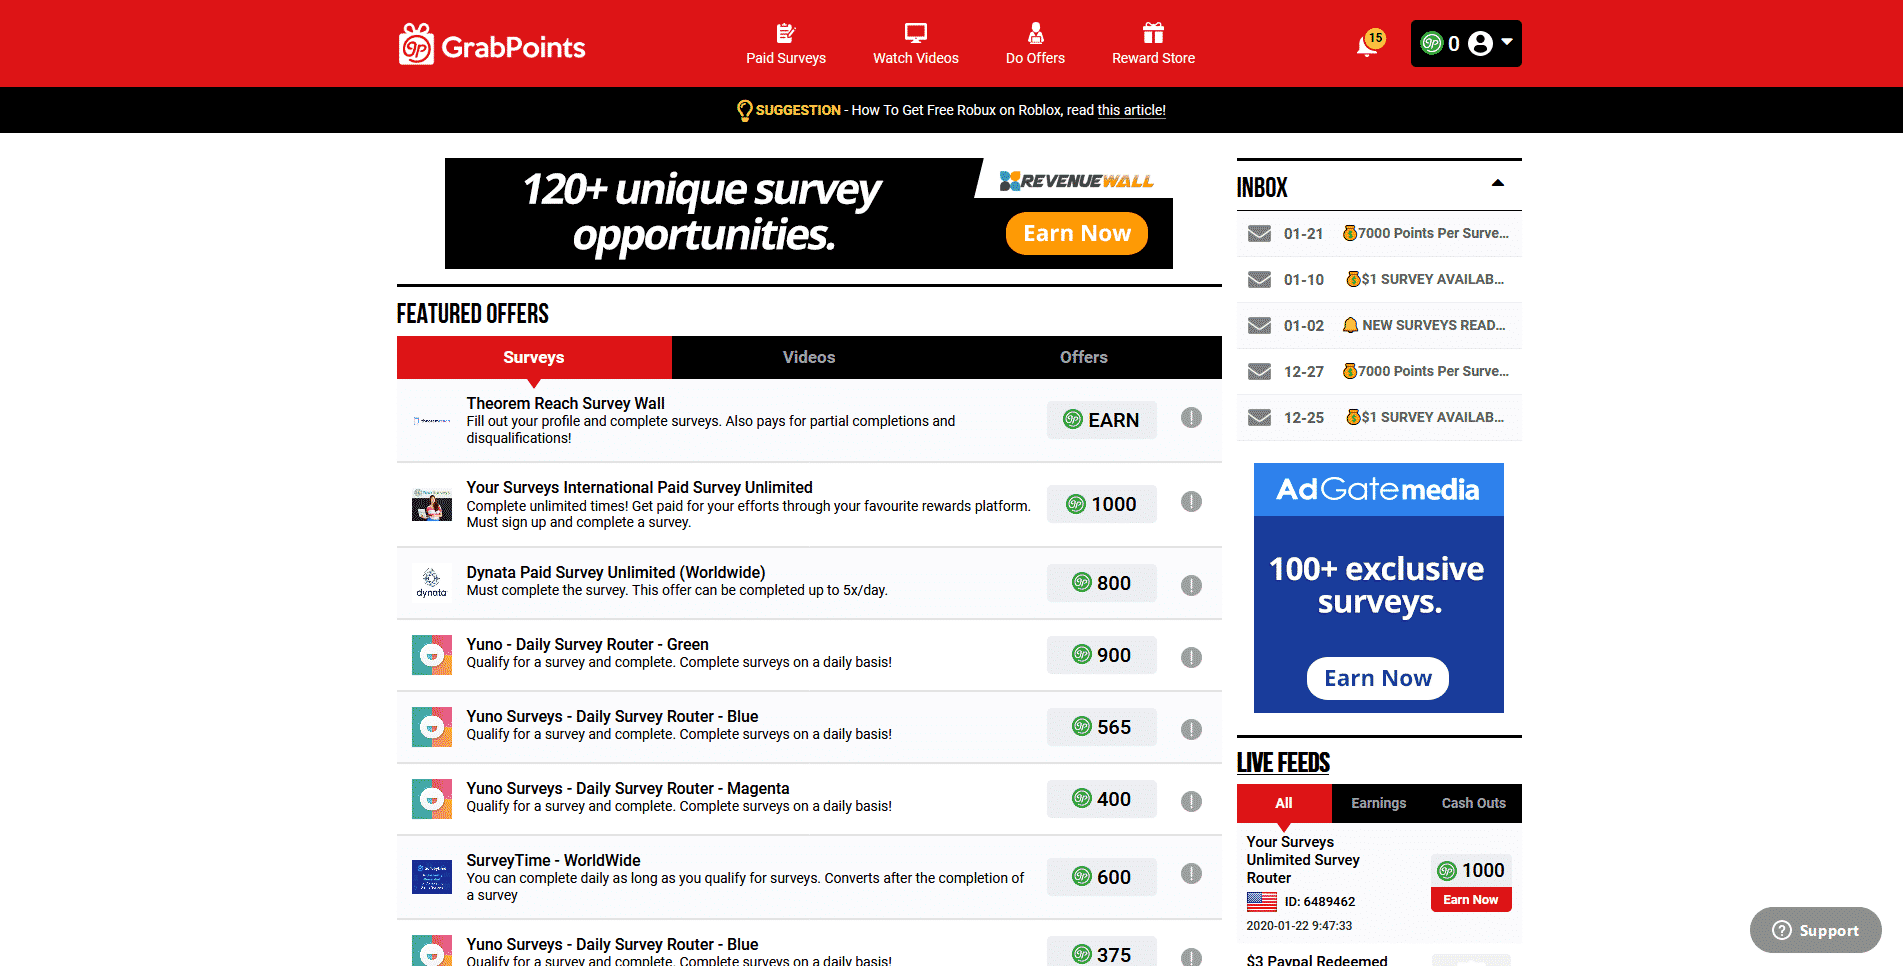Open the Dynata logo thumbnail
This screenshot has width=1903, height=966.
(x=432, y=583)
